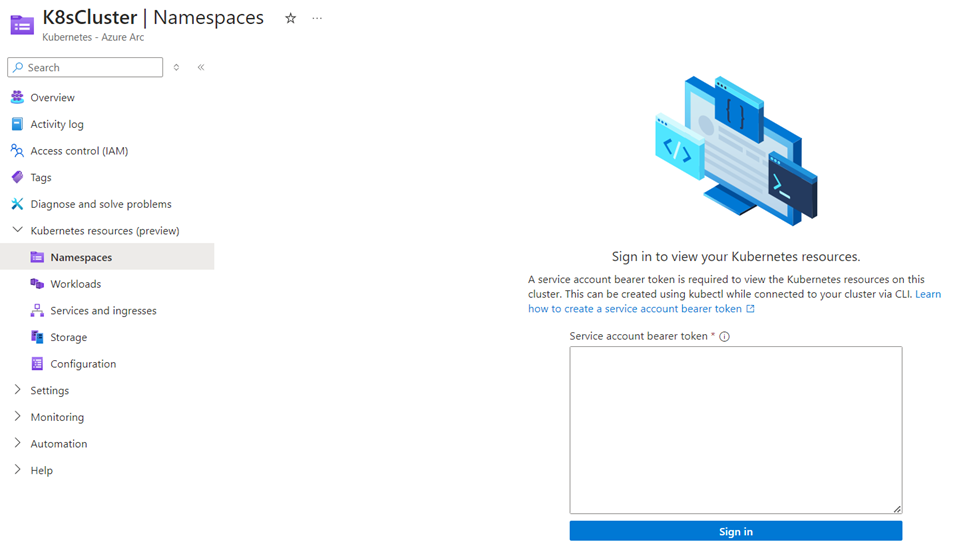Open Services and ingresses
975x546 pixels.
coord(103,311)
